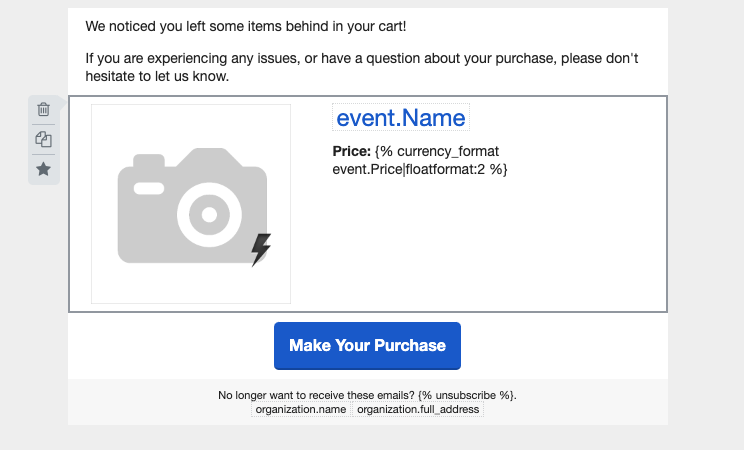Duplicate the selected block using copy icon
744x450 pixels.
44,139
